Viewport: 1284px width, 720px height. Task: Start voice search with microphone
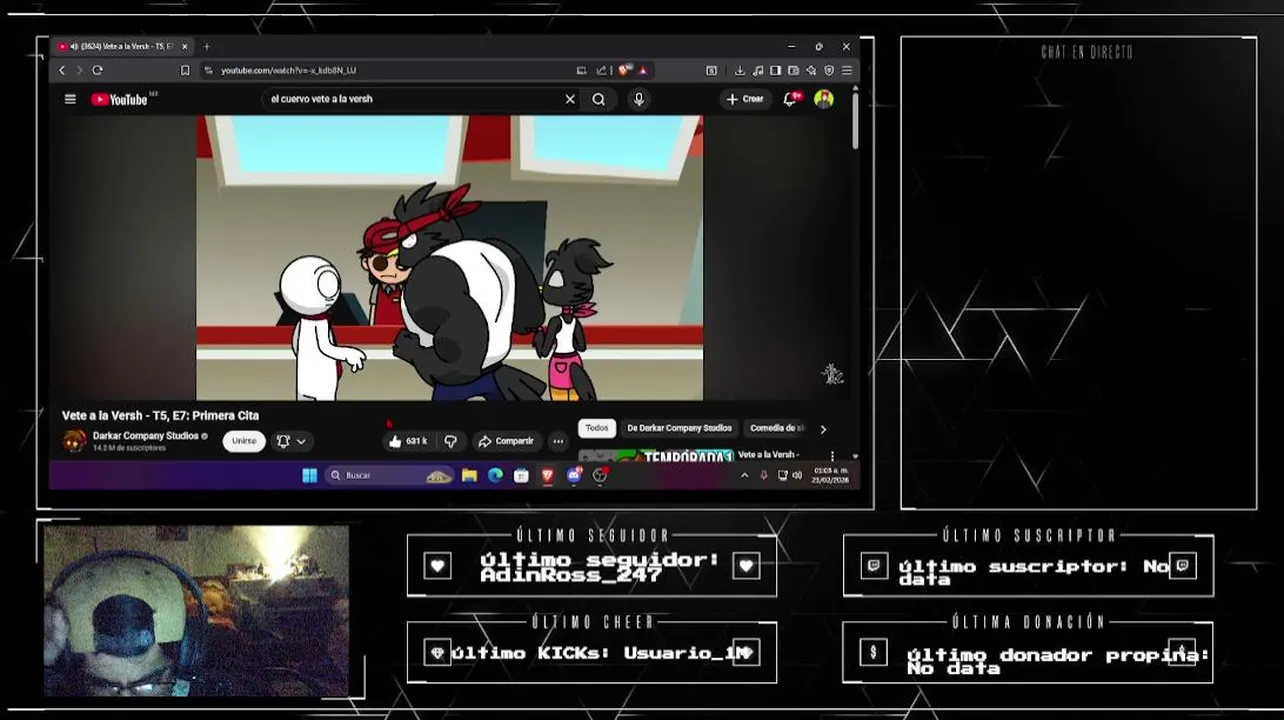click(638, 99)
